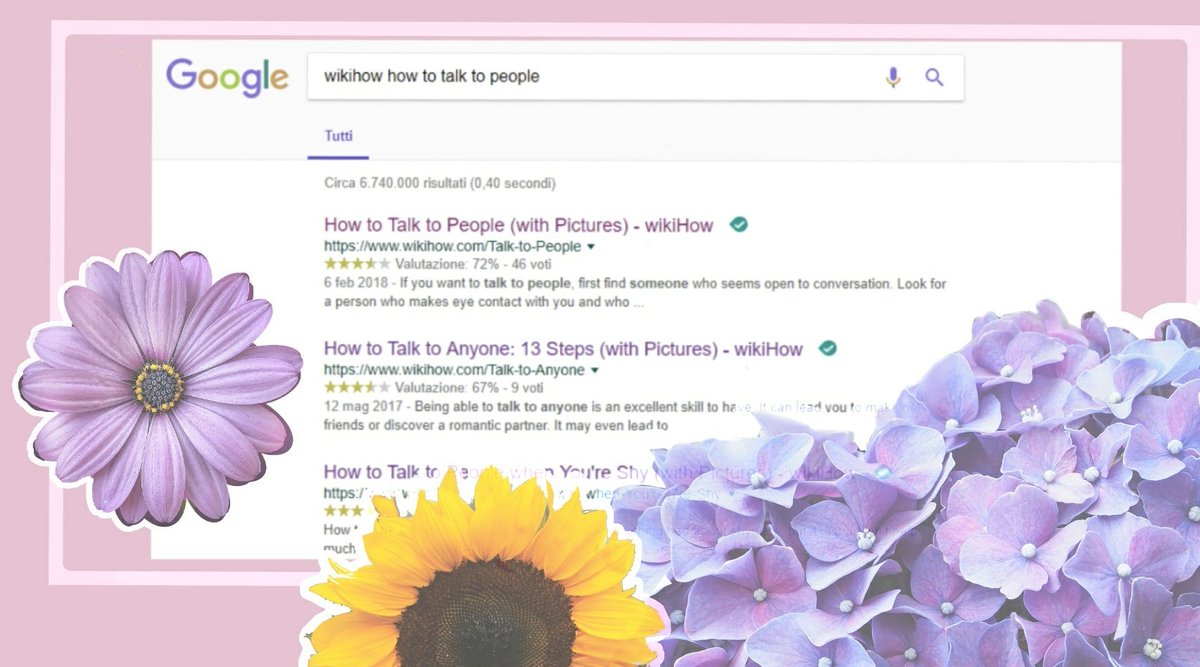Viewport: 1200px width, 667px height.
Task: Click the https://www.wikihow.com/Talk-to-People URL
Action: pos(452,246)
